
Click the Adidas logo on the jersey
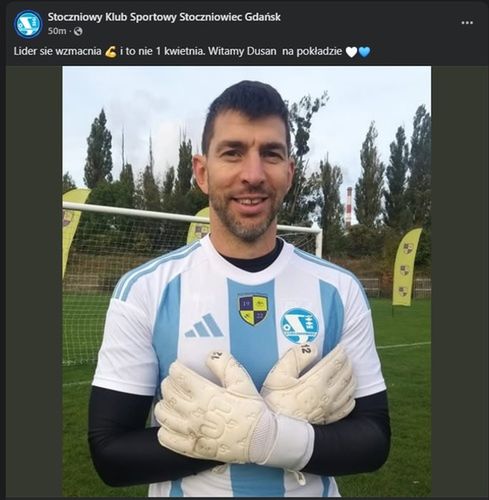[x=204, y=326]
